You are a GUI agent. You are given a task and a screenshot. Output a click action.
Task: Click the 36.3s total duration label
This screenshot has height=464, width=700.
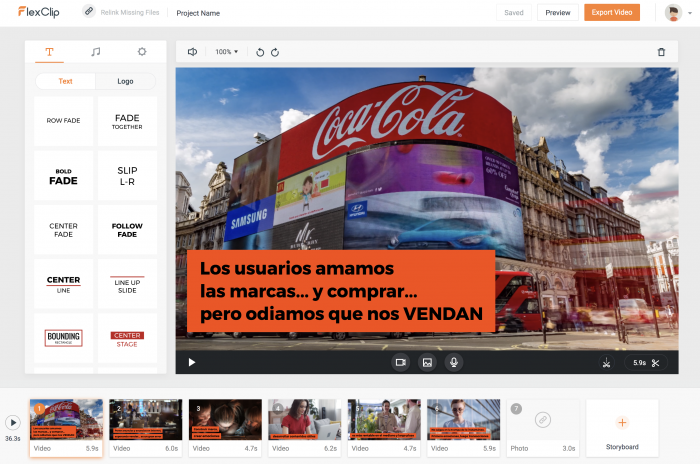(13, 439)
